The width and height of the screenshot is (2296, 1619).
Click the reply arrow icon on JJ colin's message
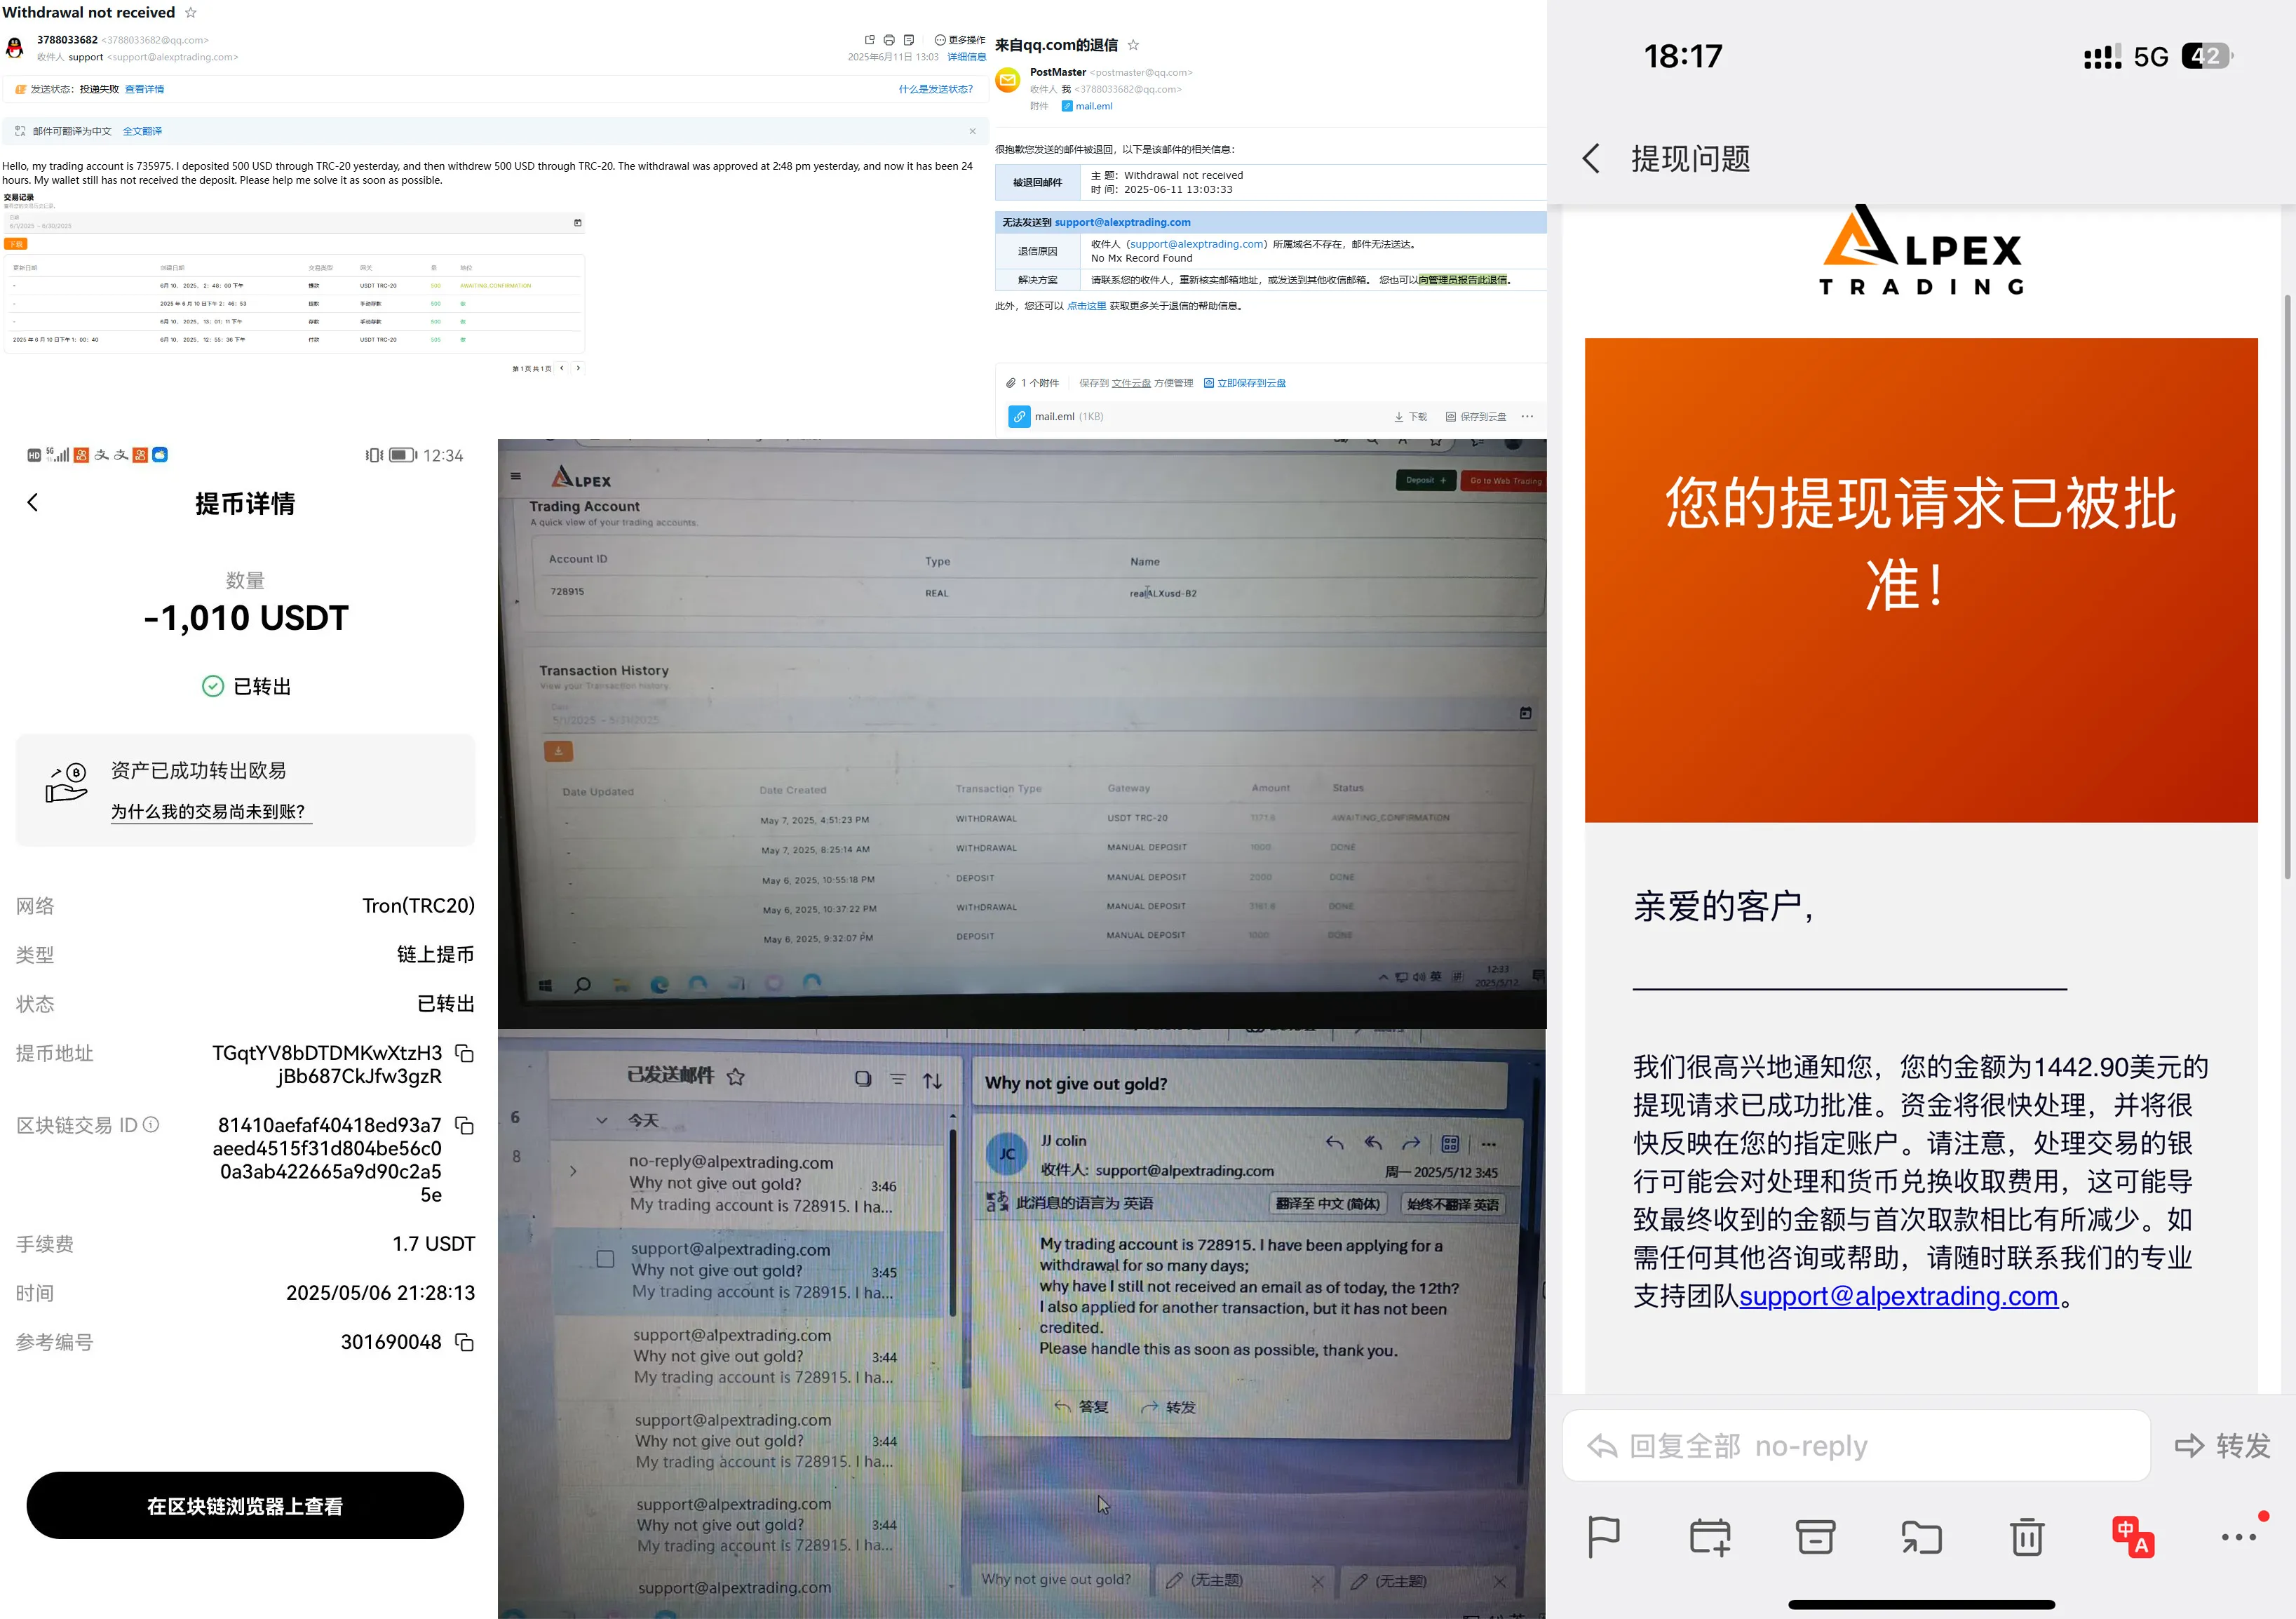pos(1335,1142)
